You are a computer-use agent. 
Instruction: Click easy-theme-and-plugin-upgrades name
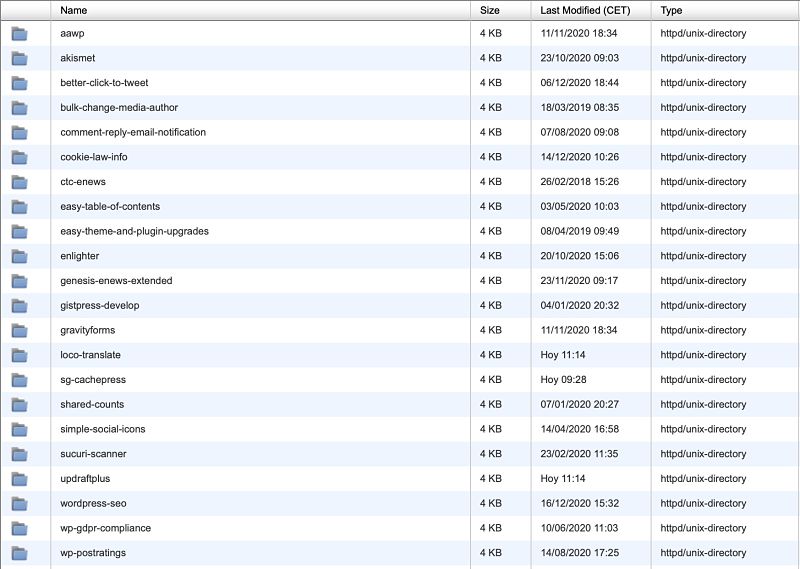[135, 231]
